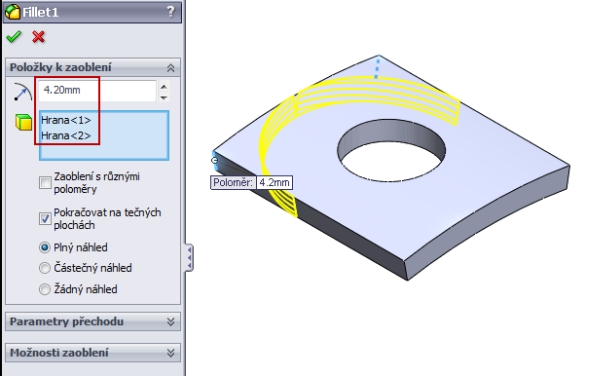Screen dimensions: 590x376
Task: Choose the Plný náhled radio option
Action: tap(44, 247)
